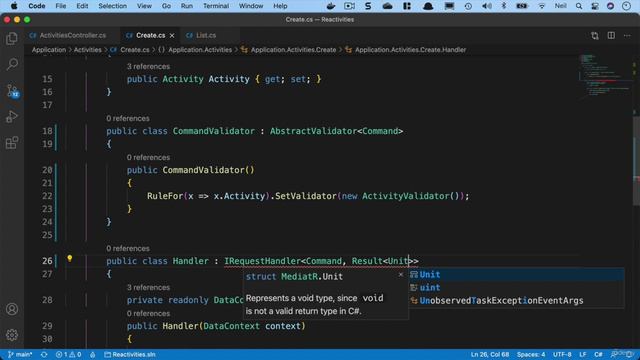Open the Code application menu
Screen dimensions: 640x360
coord(37,6)
